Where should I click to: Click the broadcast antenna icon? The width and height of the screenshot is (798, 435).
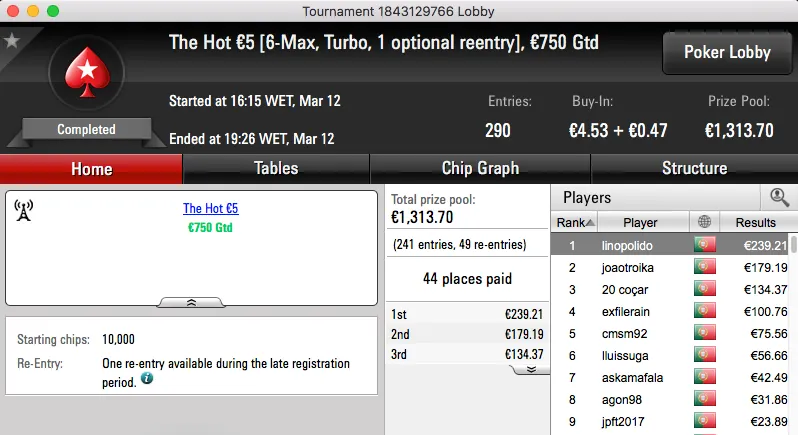tap(24, 210)
